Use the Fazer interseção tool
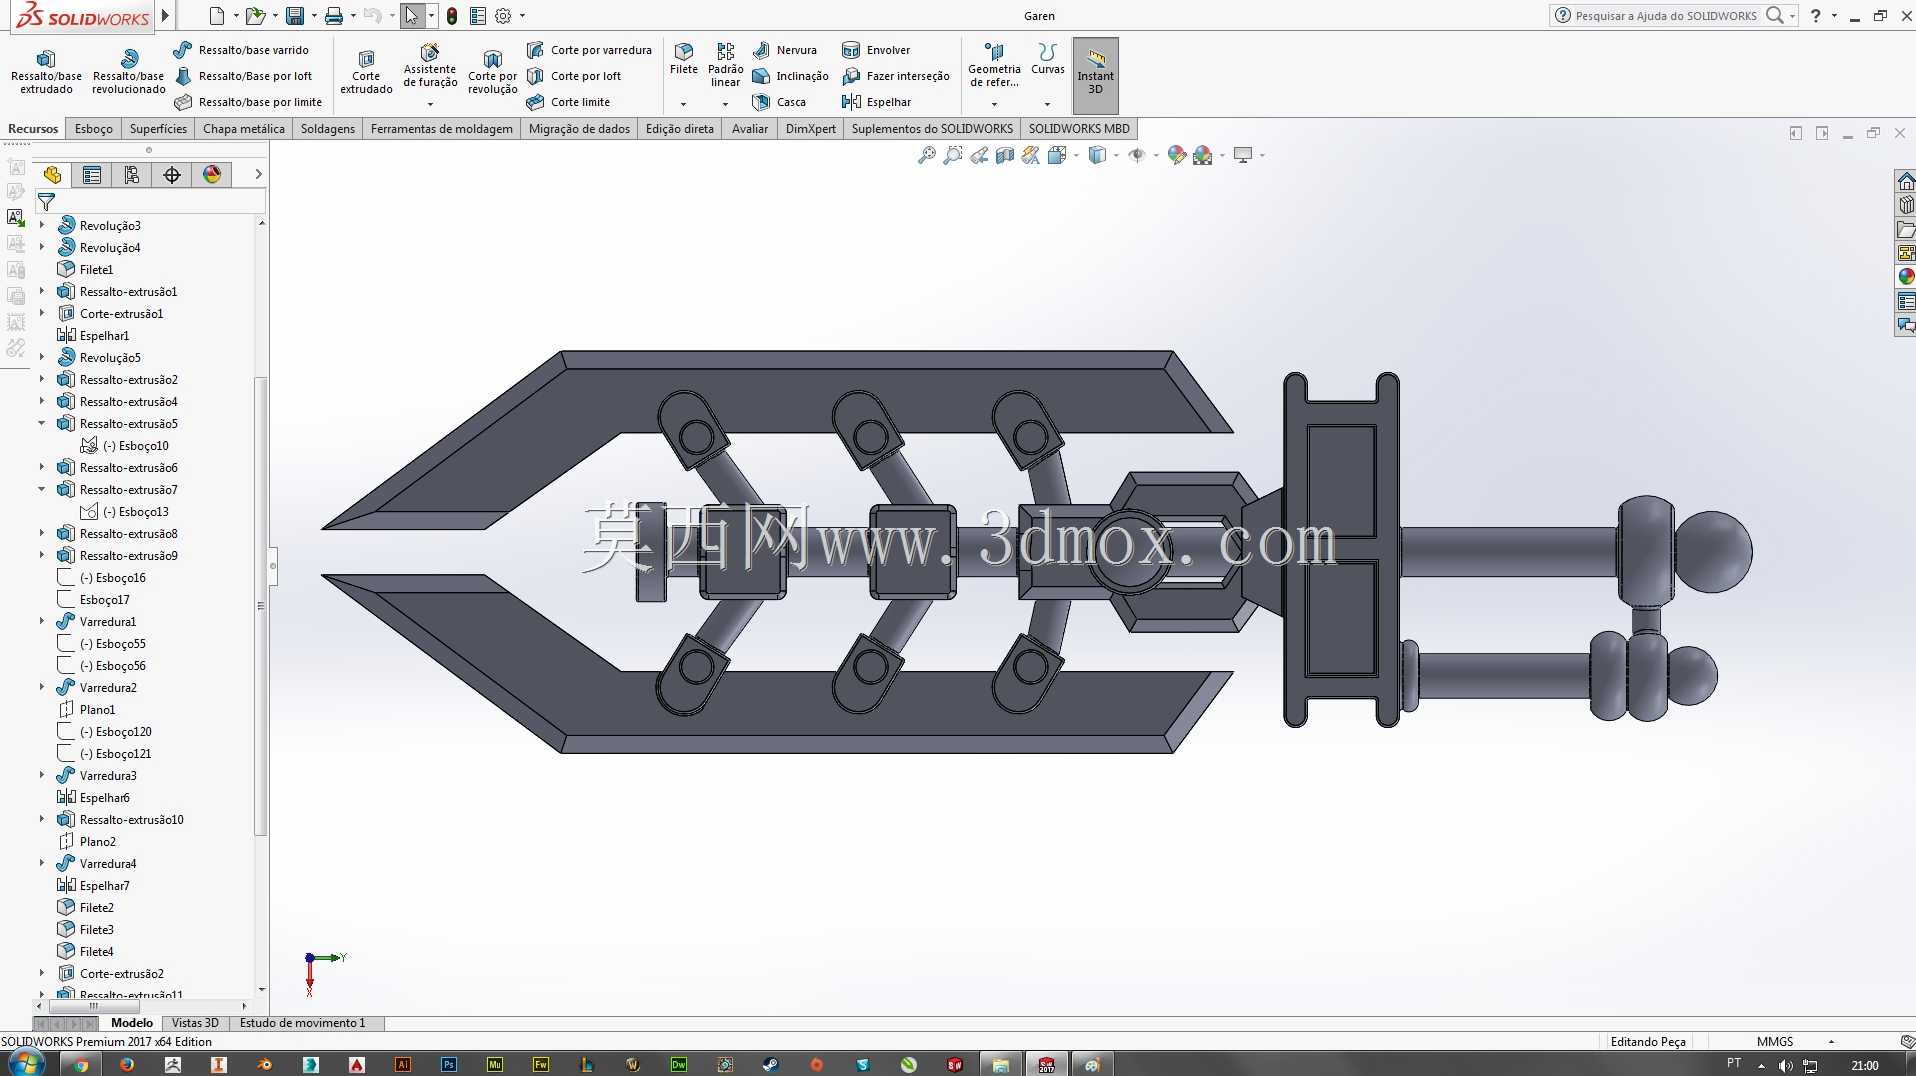The height and width of the screenshot is (1076, 1916). (896, 76)
